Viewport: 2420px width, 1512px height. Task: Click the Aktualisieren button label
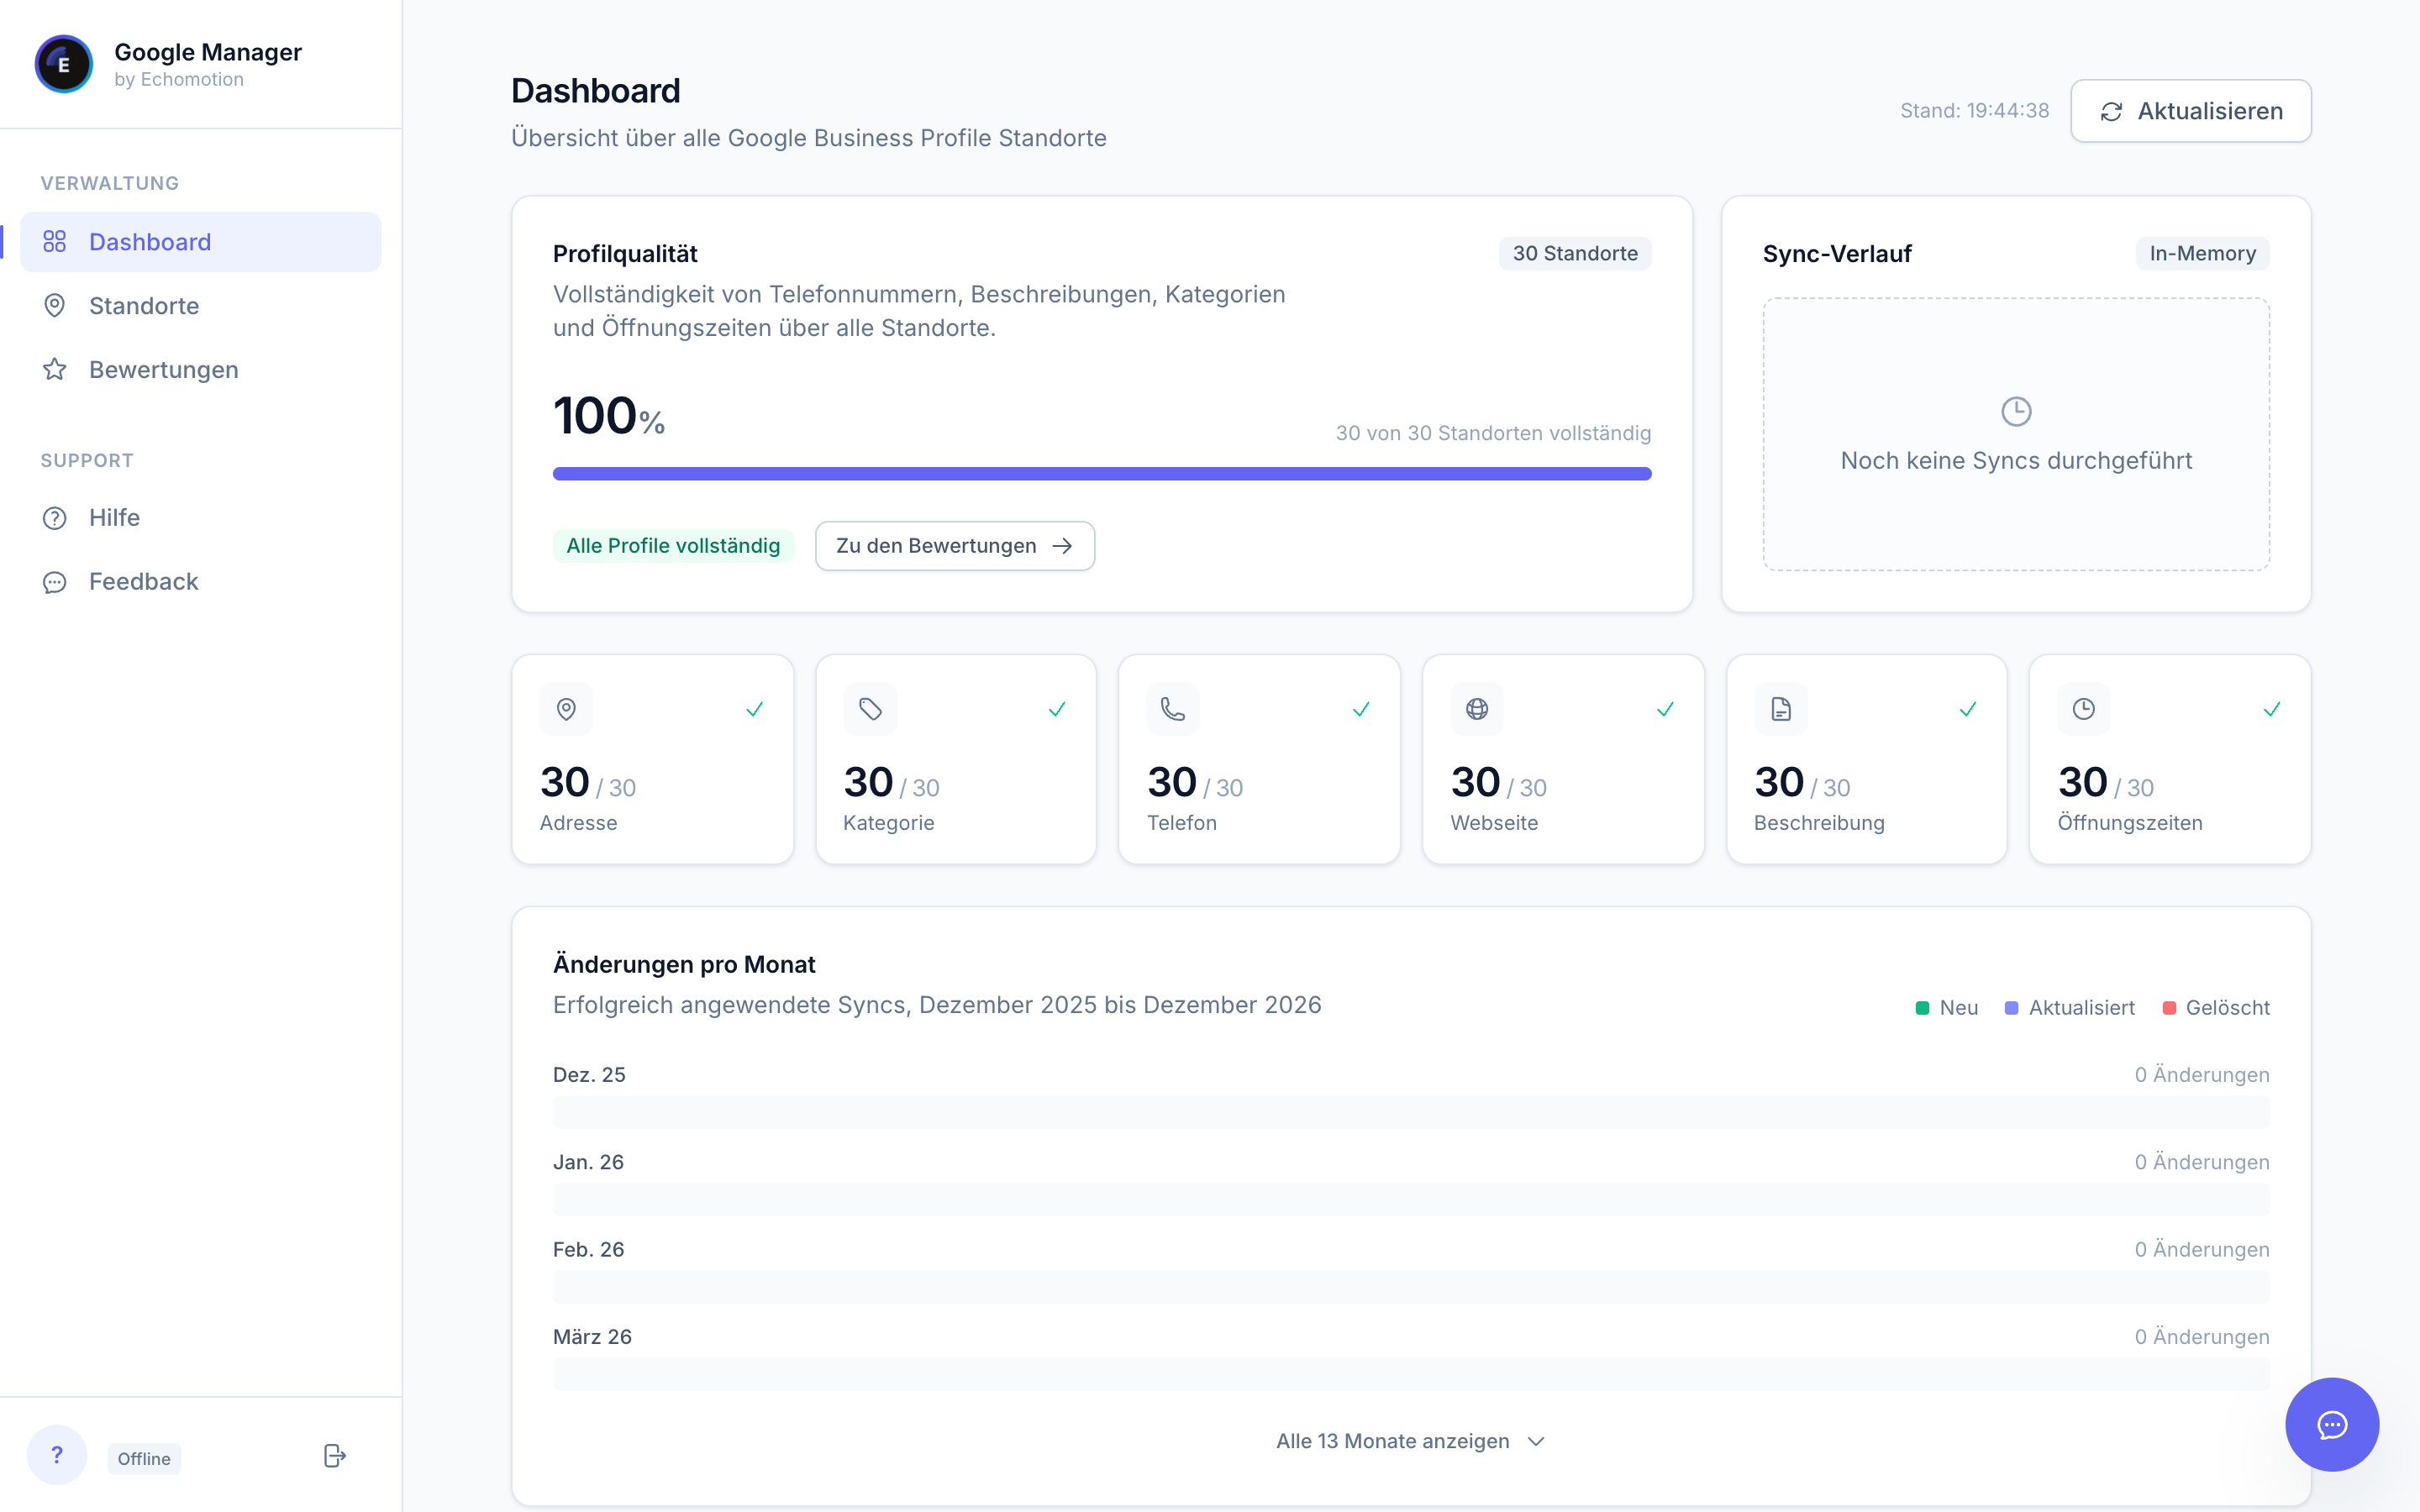coord(2210,111)
